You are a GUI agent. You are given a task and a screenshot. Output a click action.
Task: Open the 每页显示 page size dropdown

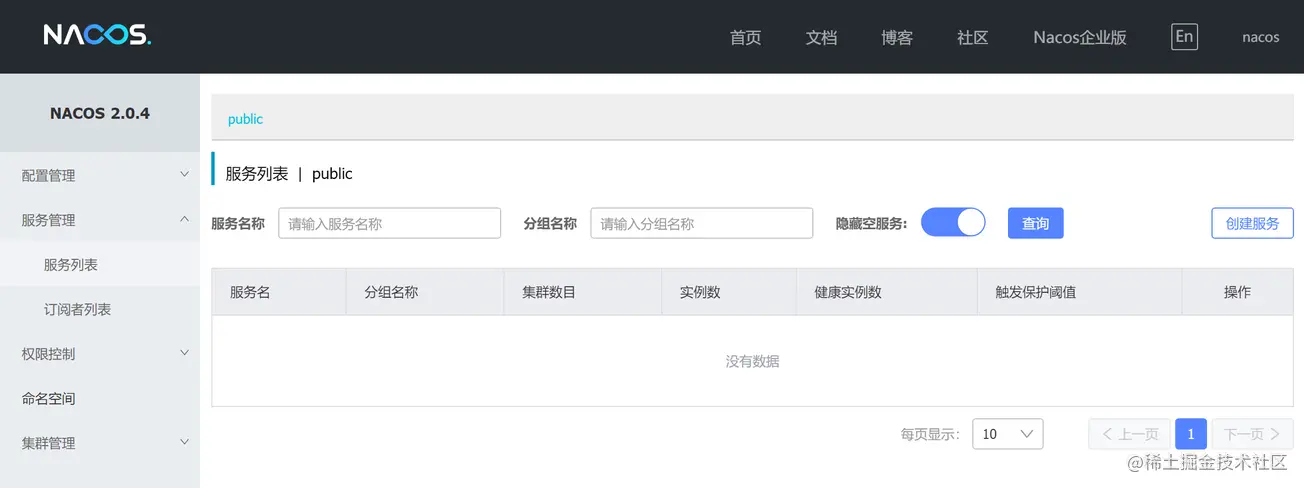click(x=1008, y=434)
